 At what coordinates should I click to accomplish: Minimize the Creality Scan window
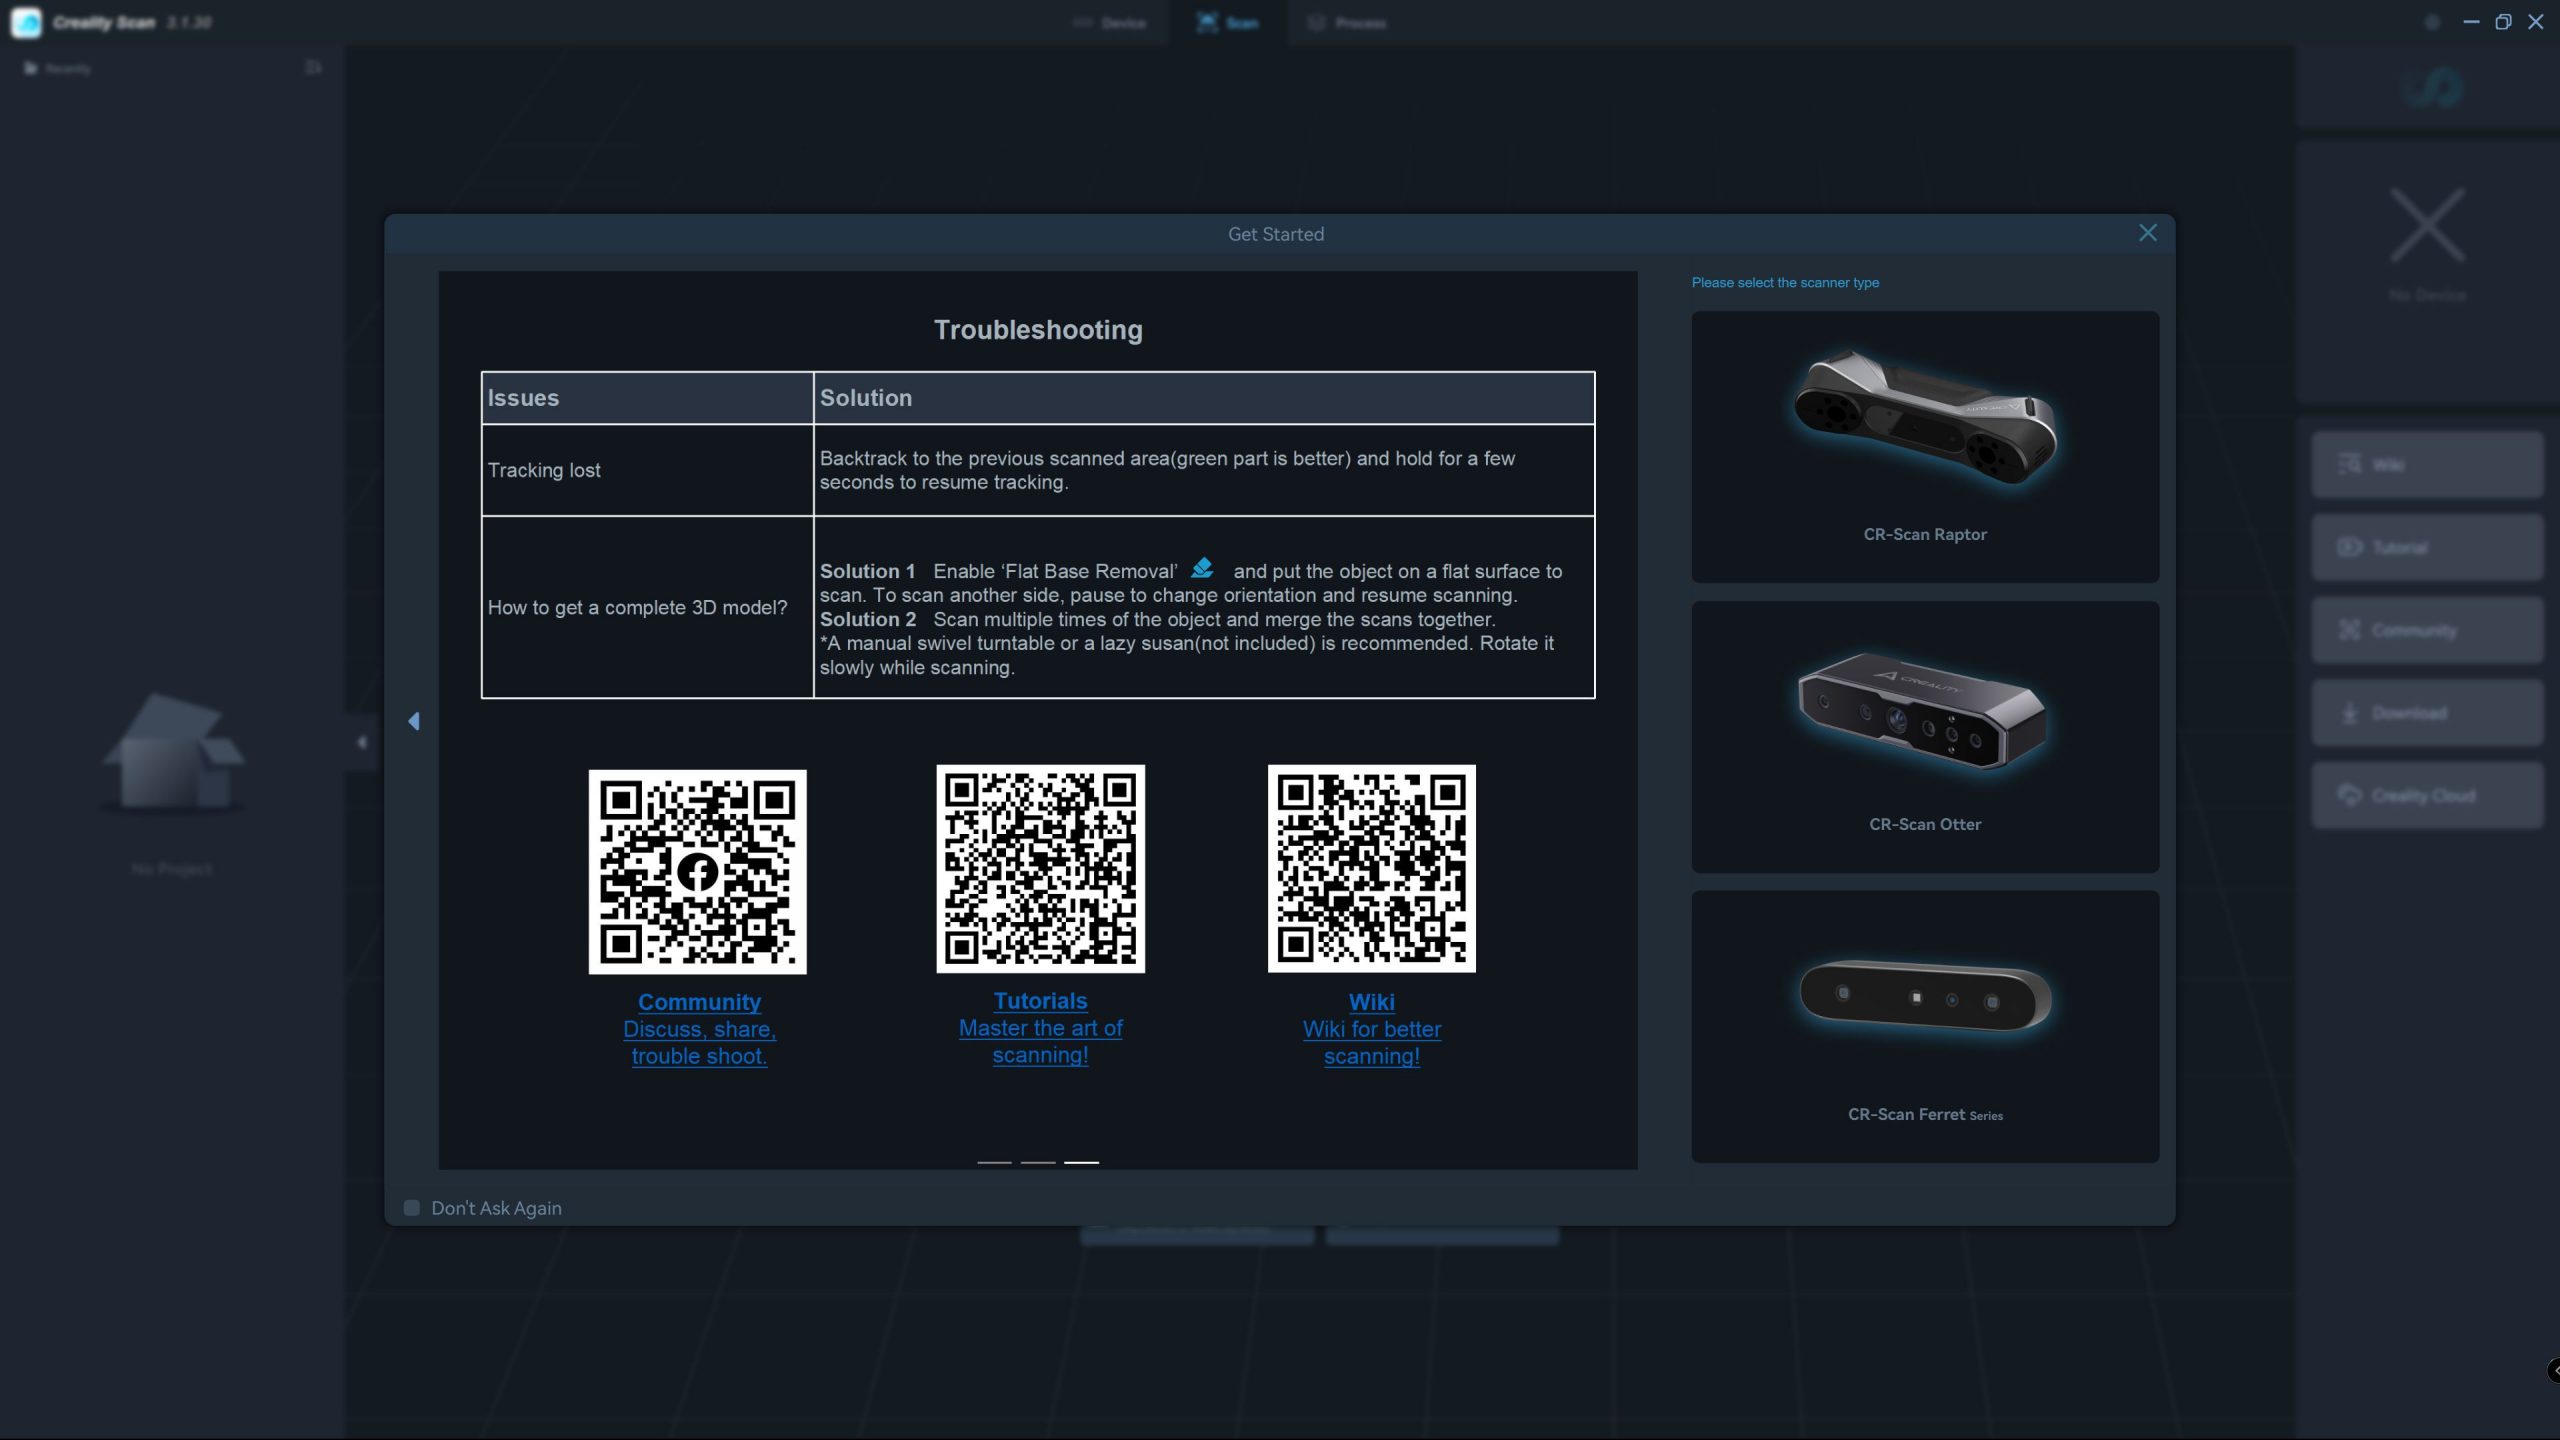[2471, 22]
